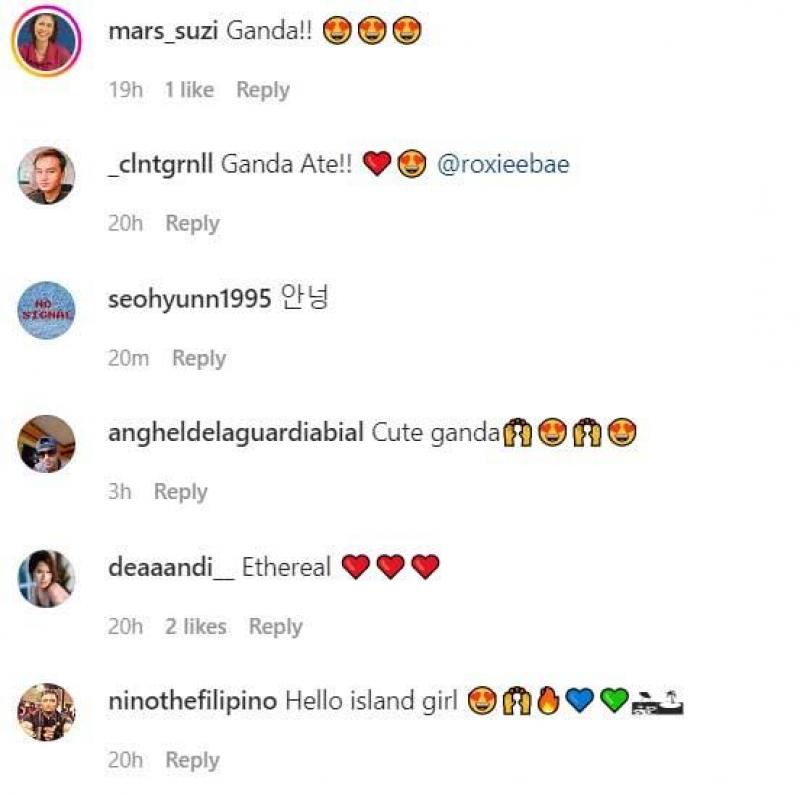Open ninothefilipino profile avatar
This screenshot has height=795, width=800.
click(46, 712)
